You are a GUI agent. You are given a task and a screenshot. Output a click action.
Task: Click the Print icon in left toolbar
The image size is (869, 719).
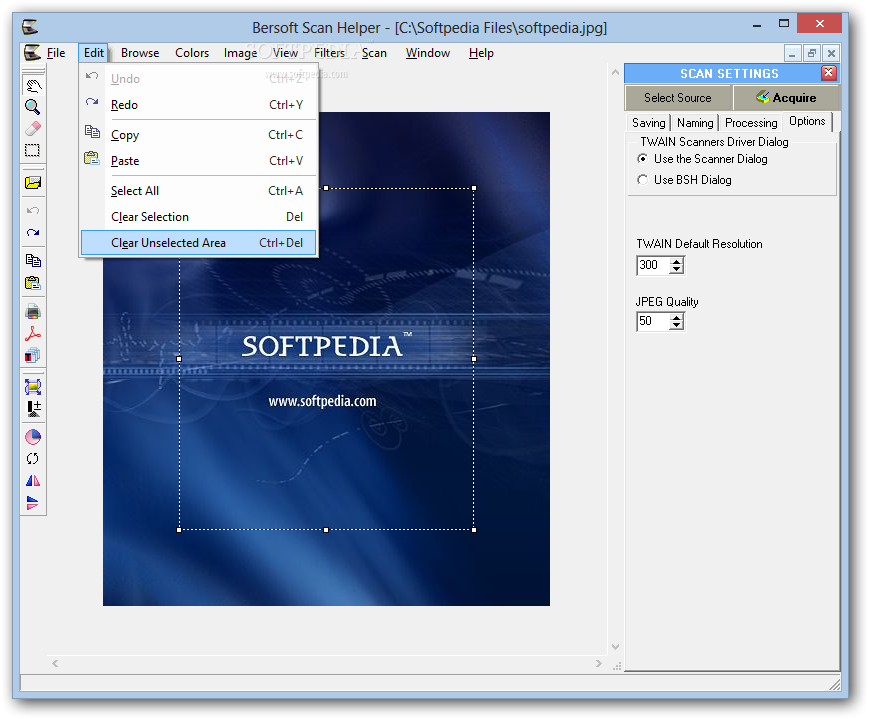33,312
